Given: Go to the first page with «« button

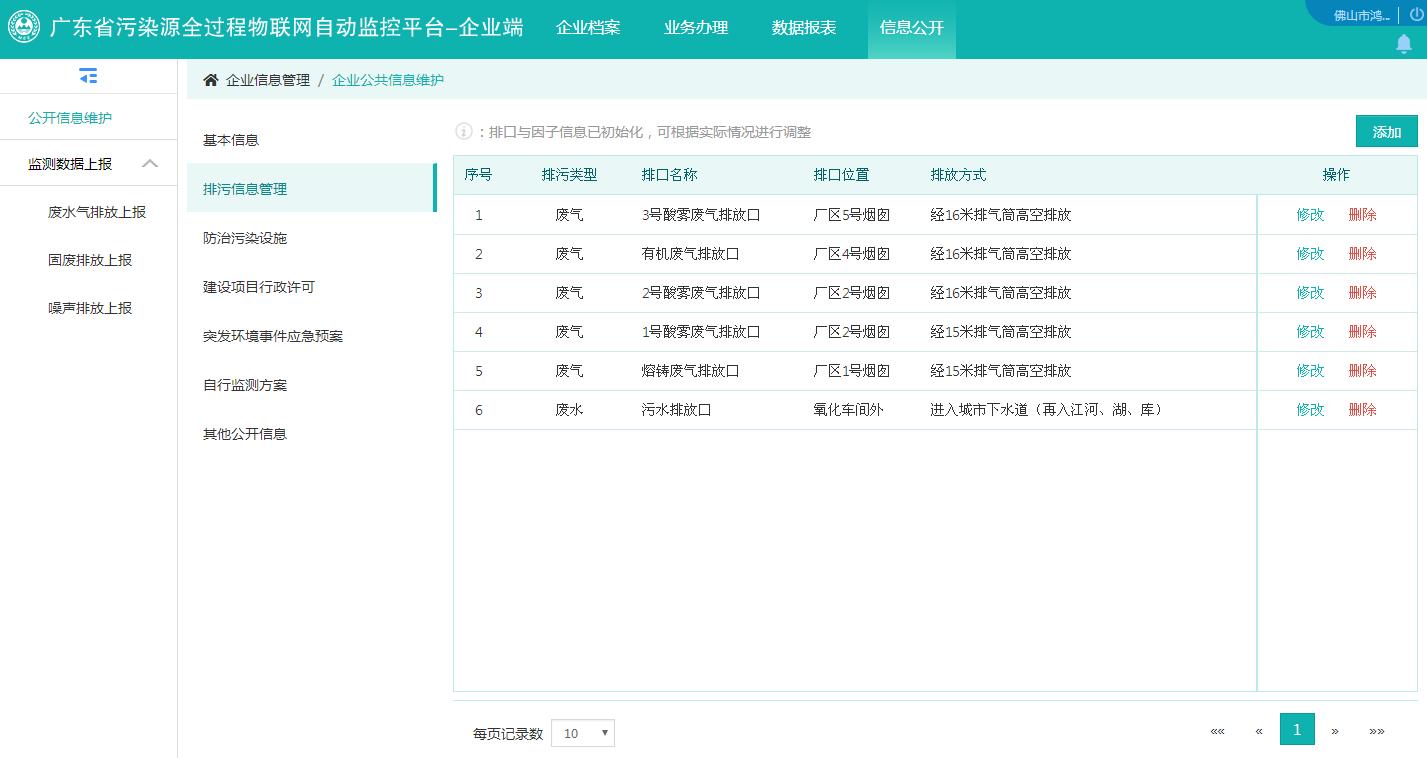Looking at the screenshot, I should (1217, 731).
